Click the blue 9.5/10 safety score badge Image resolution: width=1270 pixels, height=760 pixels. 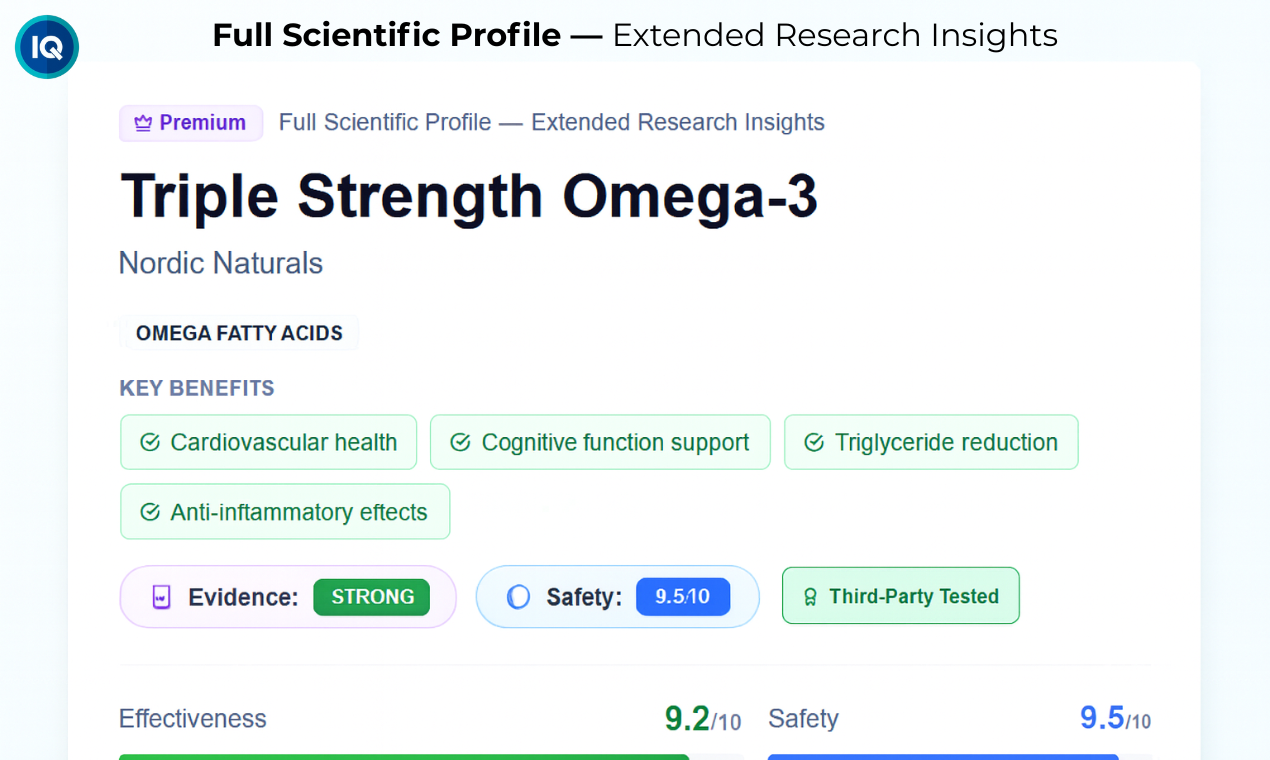683,597
